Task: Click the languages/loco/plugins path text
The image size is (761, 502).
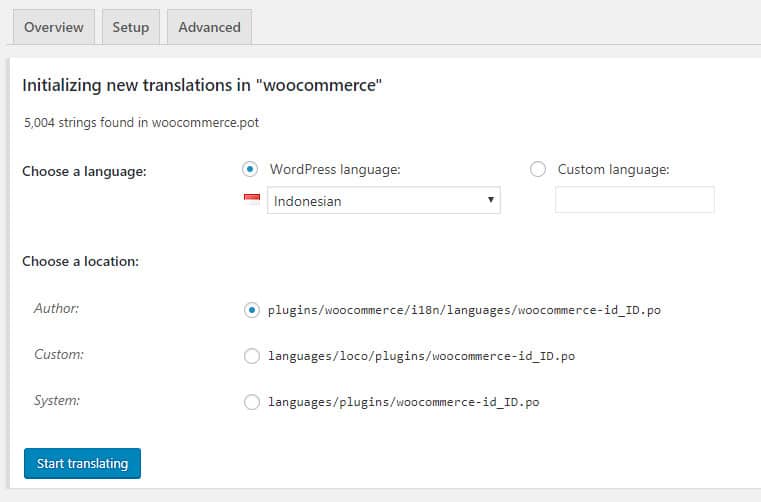Action: [x=421, y=356]
